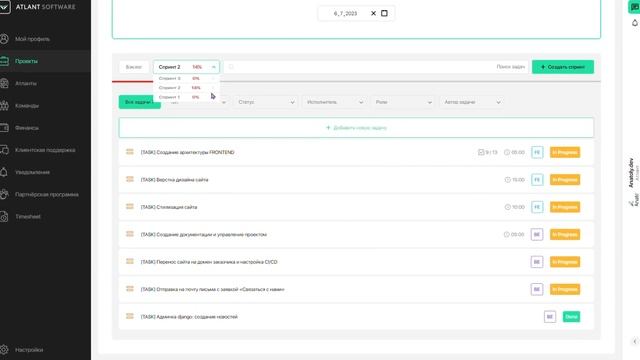640x360 pixels.
Task: Click the drag handle of Стилизация сайта task
Action: [x=130, y=207]
